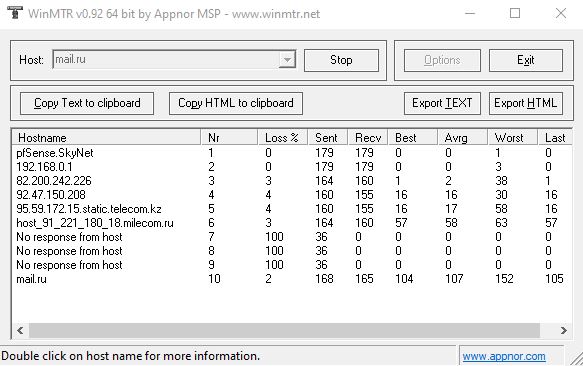Select the pfSense.SkyNet row
The height and width of the screenshot is (366, 583).
292,153
